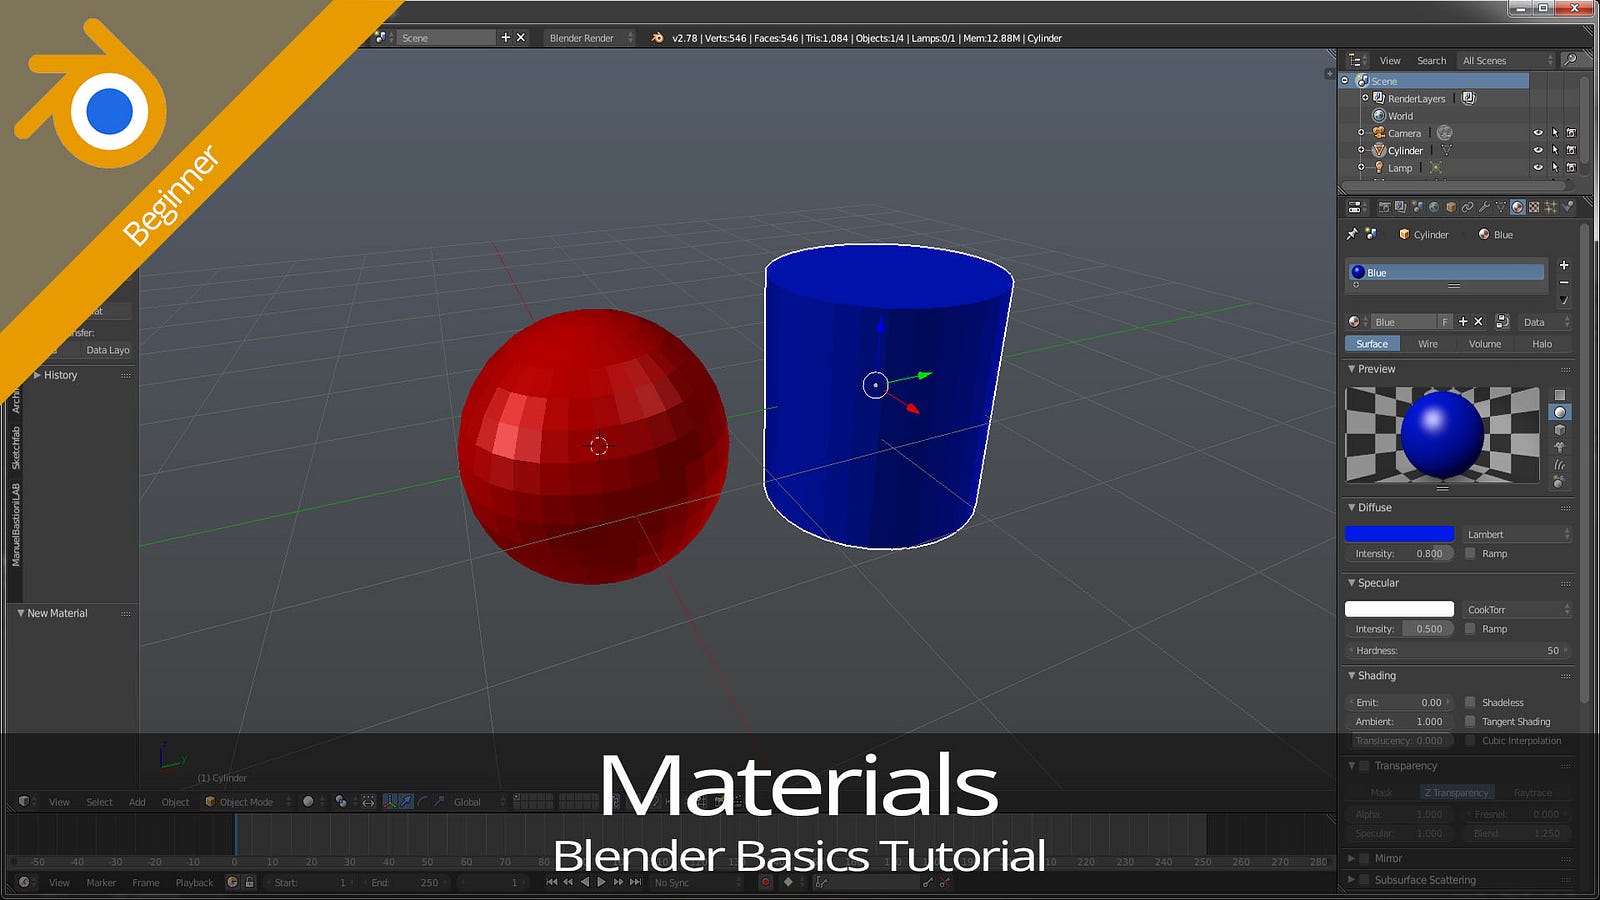Add a material slot with plus button
Screen dimensions: 1600x900
click(1564, 265)
